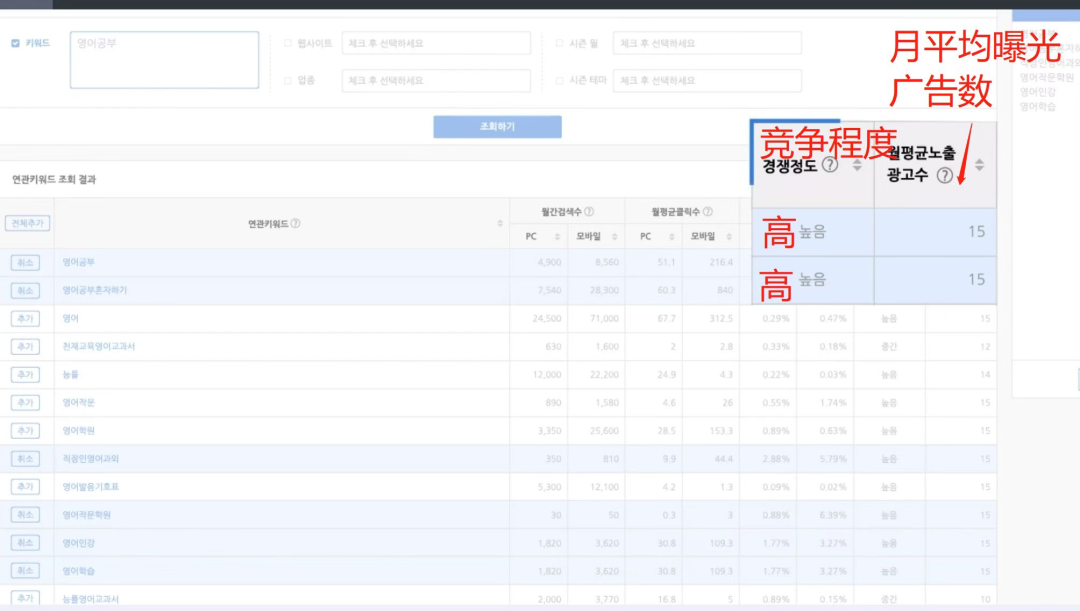1080x611 pixels.
Task: Select 영어작문학원 in the right side panel
Action: point(1046,77)
